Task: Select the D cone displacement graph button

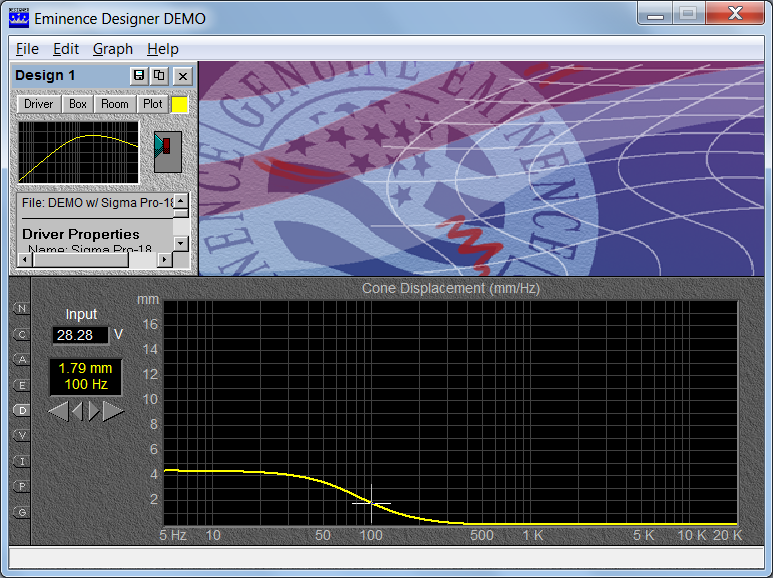Action: (22, 410)
